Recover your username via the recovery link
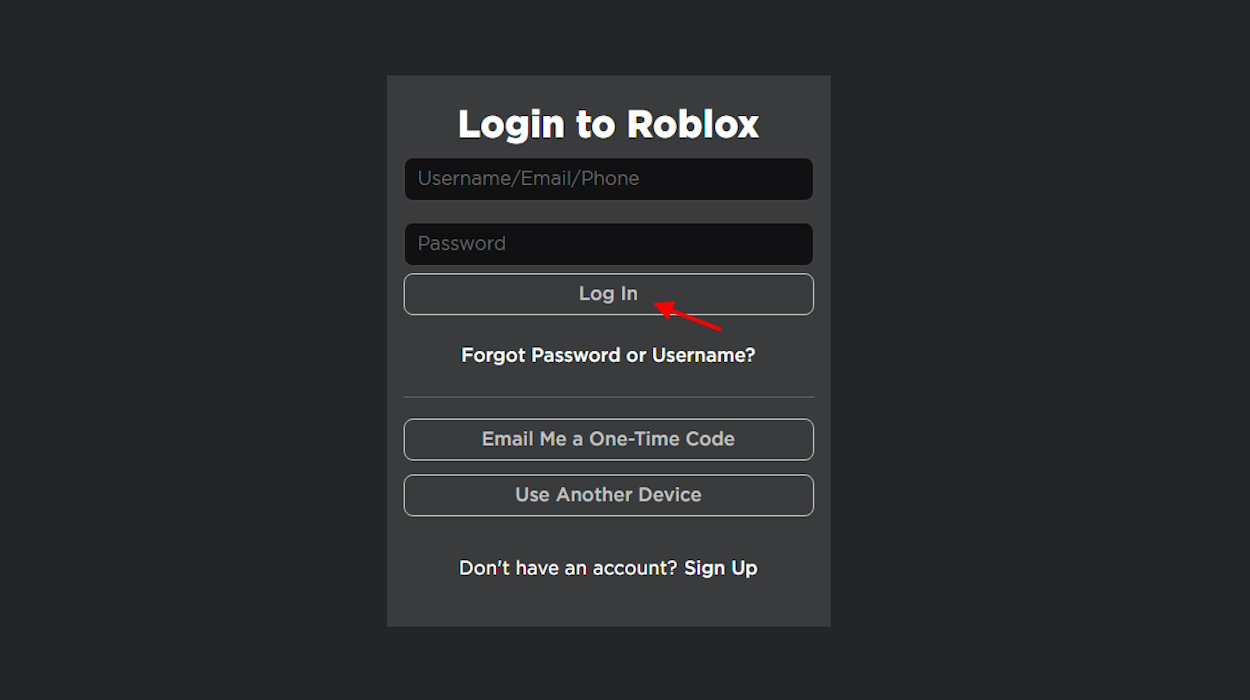This screenshot has width=1250, height=700. [608, 354]
